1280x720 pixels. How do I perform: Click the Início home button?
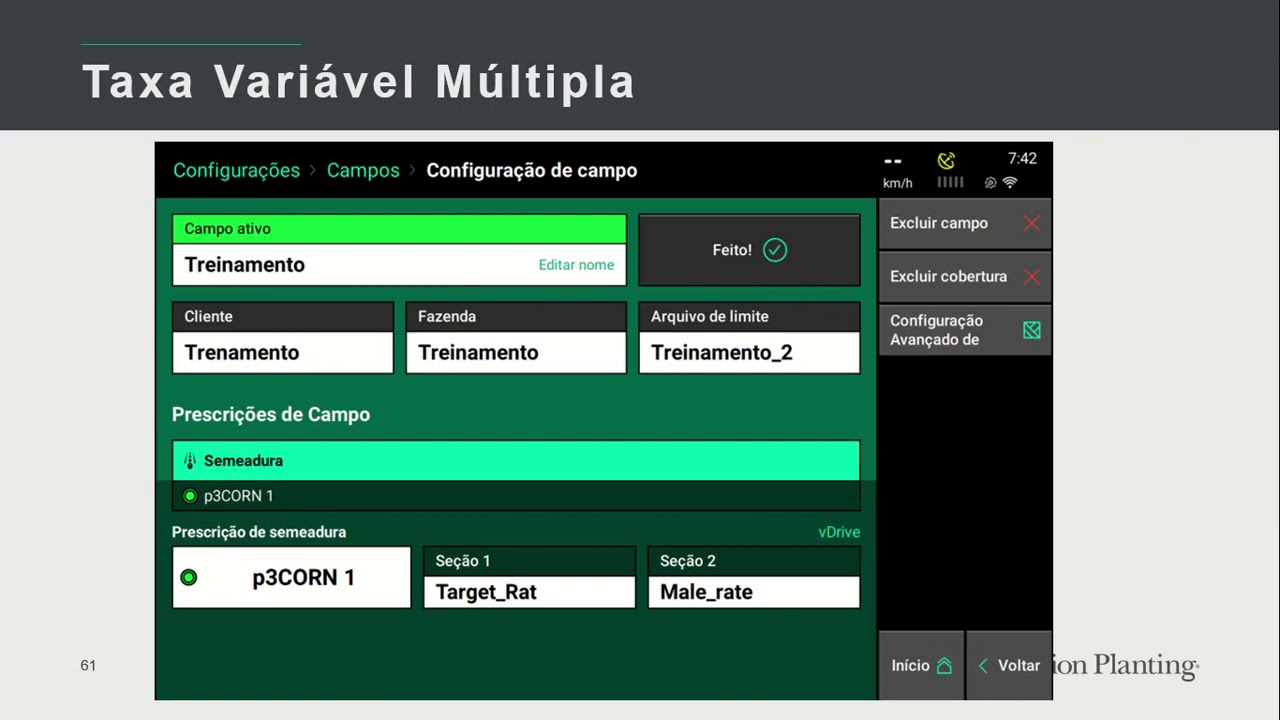921,665
